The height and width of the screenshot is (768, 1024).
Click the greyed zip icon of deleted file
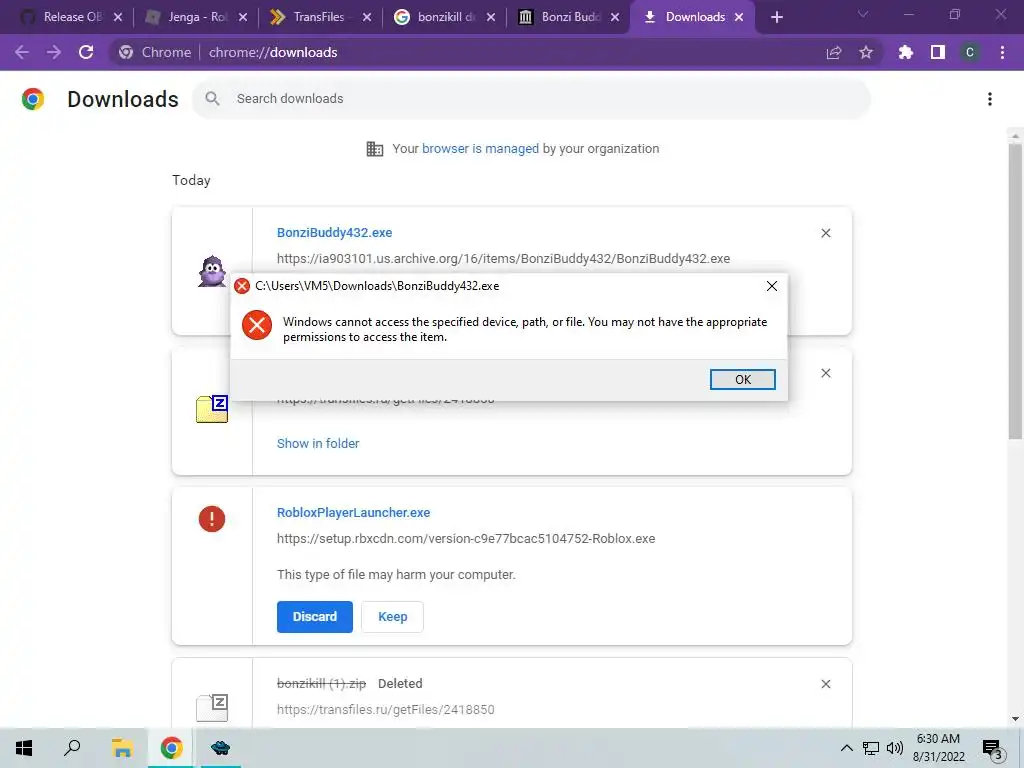coord(212,707)
